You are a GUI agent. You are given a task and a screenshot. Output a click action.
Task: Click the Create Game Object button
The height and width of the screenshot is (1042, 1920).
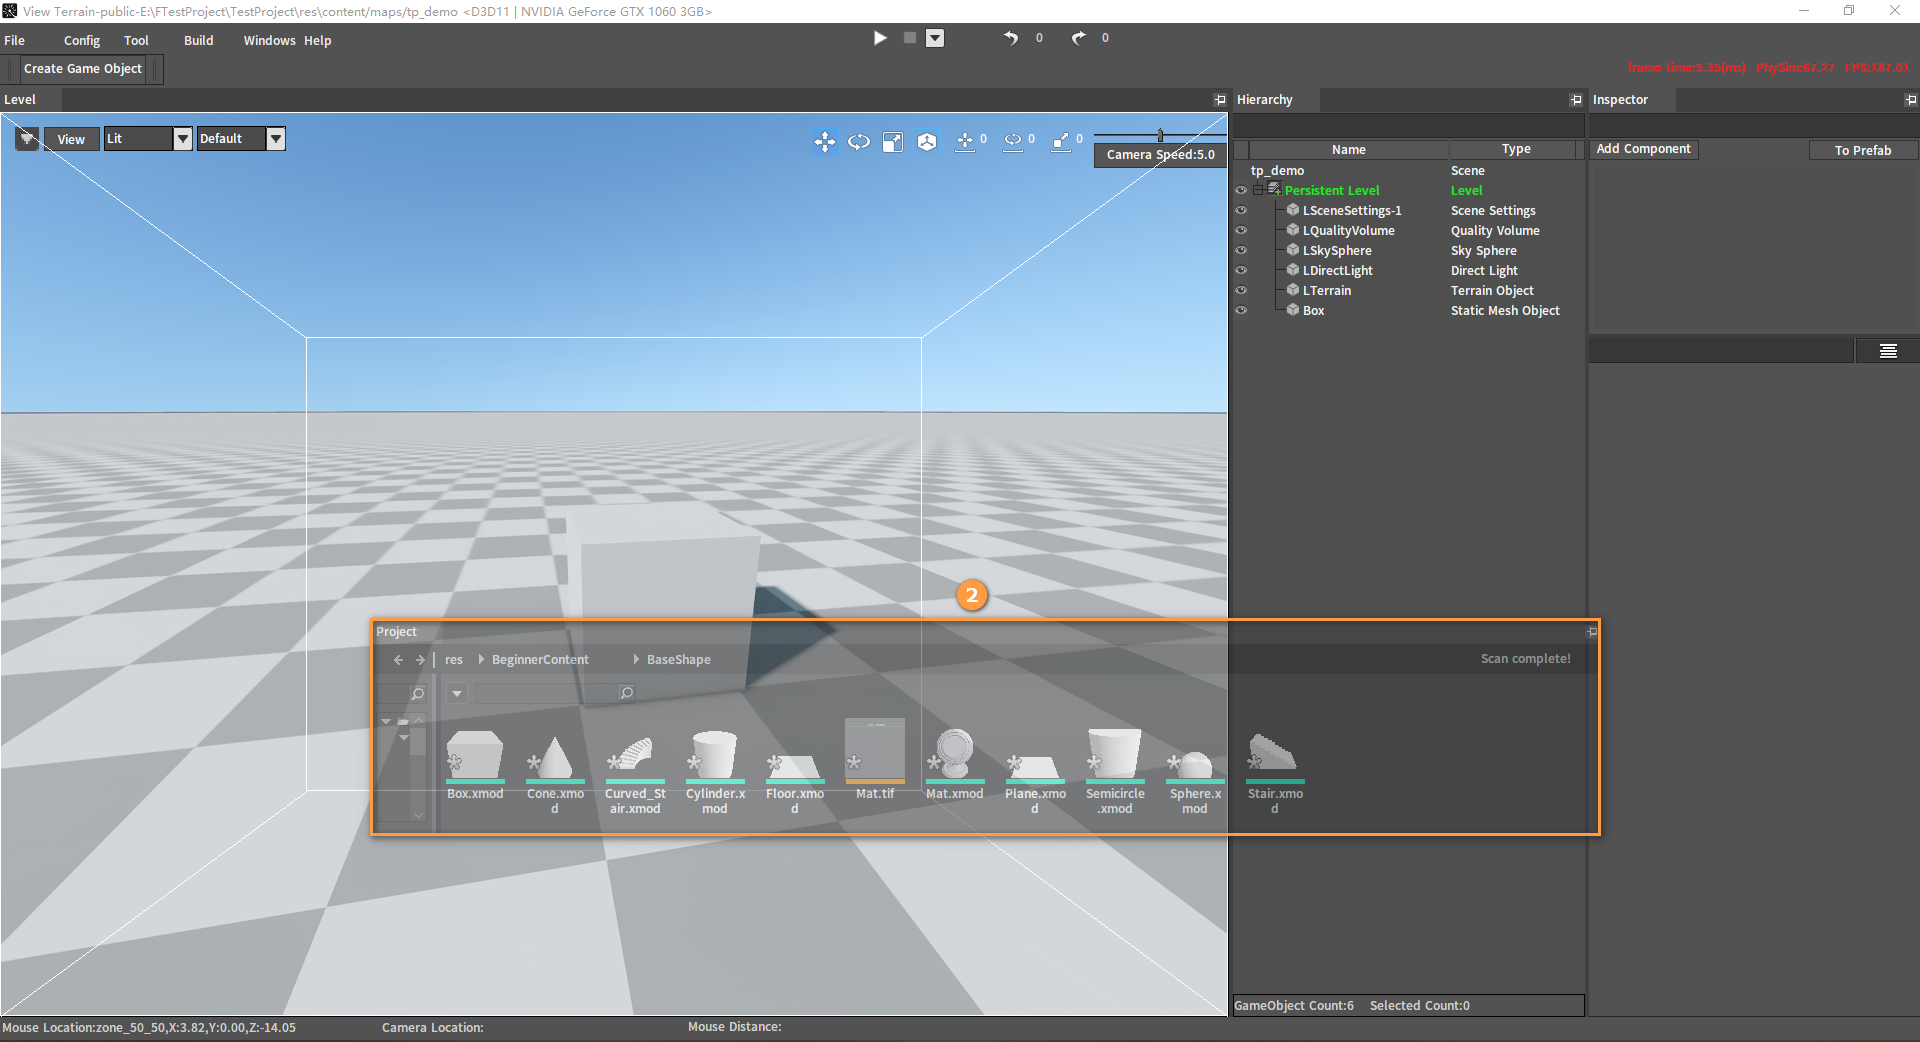point(83,69)
